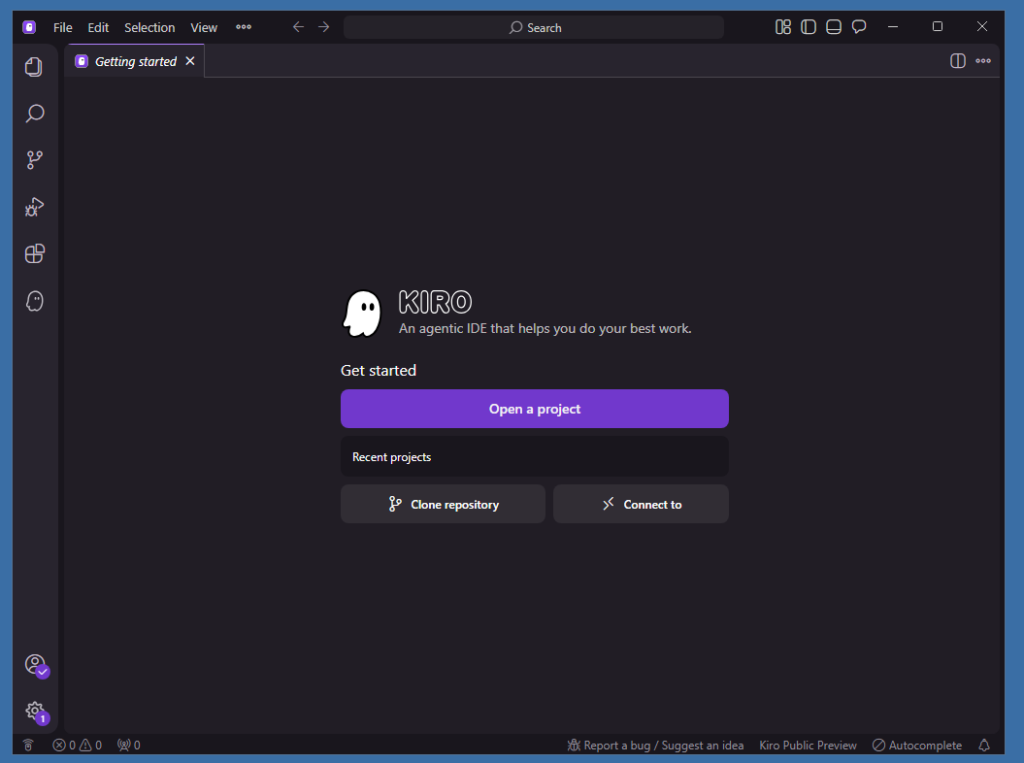Go forward with the right arrow
Screen dimensions: 1024x763
(324, 27)
